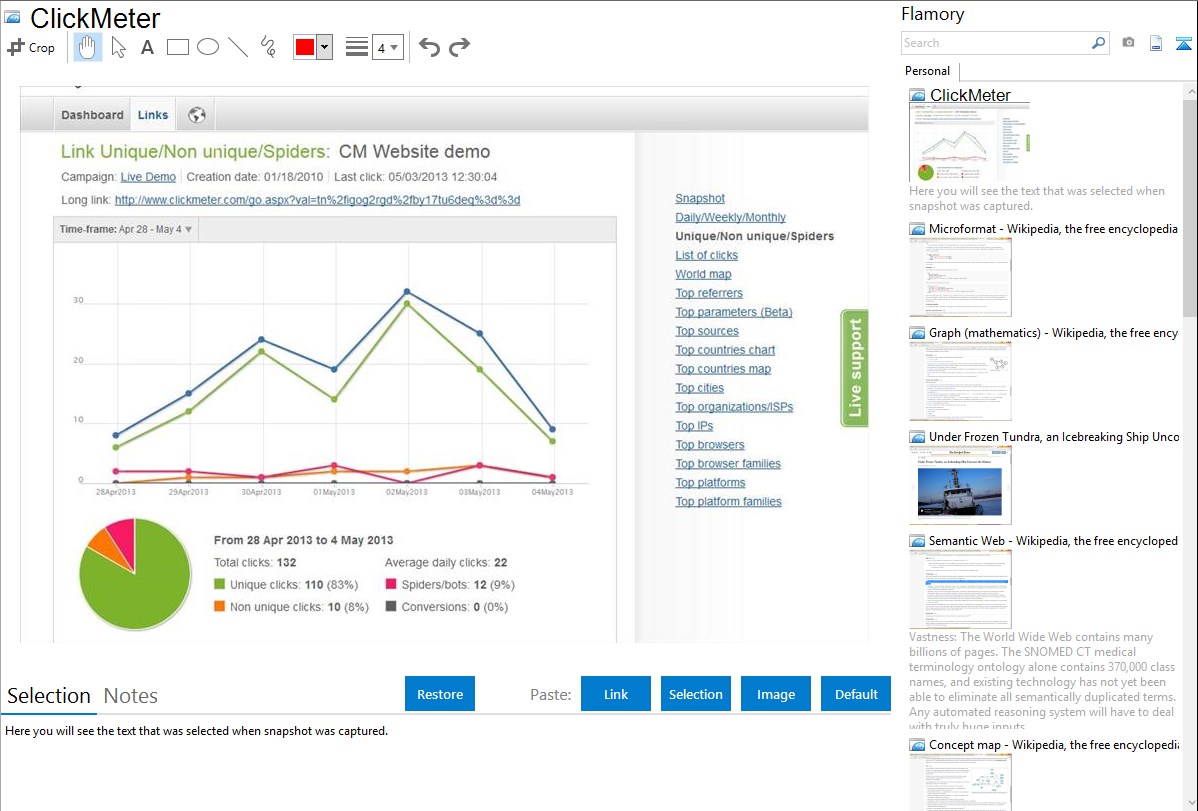Screen dimensions: 1198x811
Task: Open the Microformat Wikipedia snapshot thumbnail
Action: (960, 277)
